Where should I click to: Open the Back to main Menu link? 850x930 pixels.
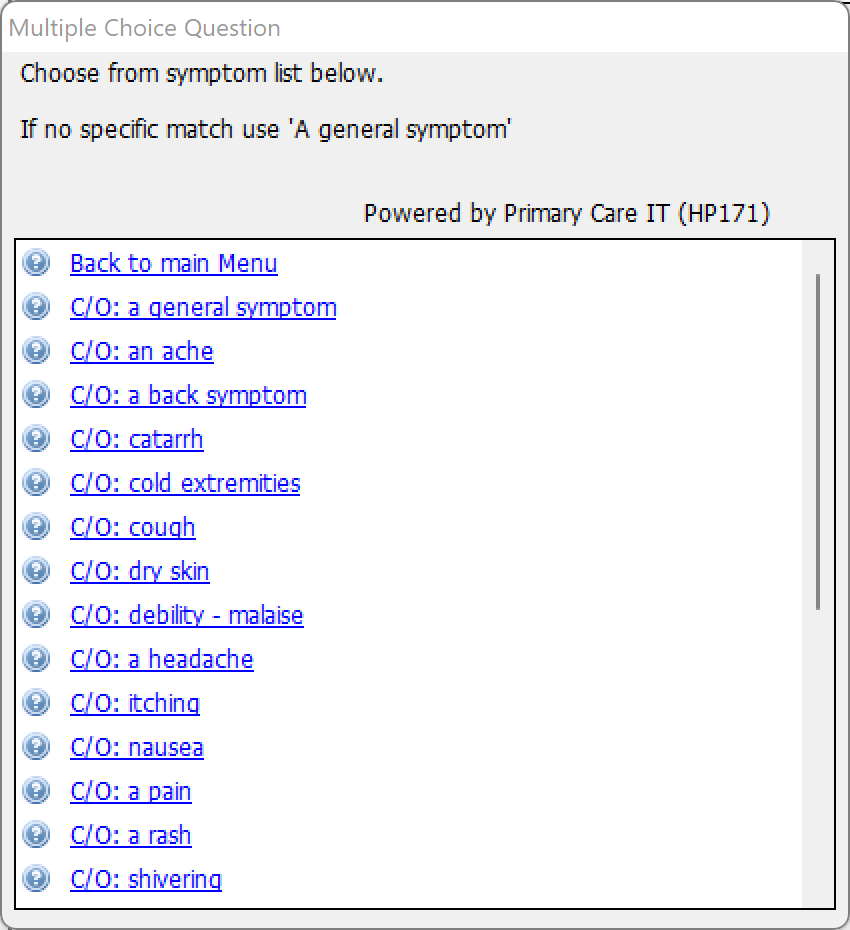tap(174, 263)
